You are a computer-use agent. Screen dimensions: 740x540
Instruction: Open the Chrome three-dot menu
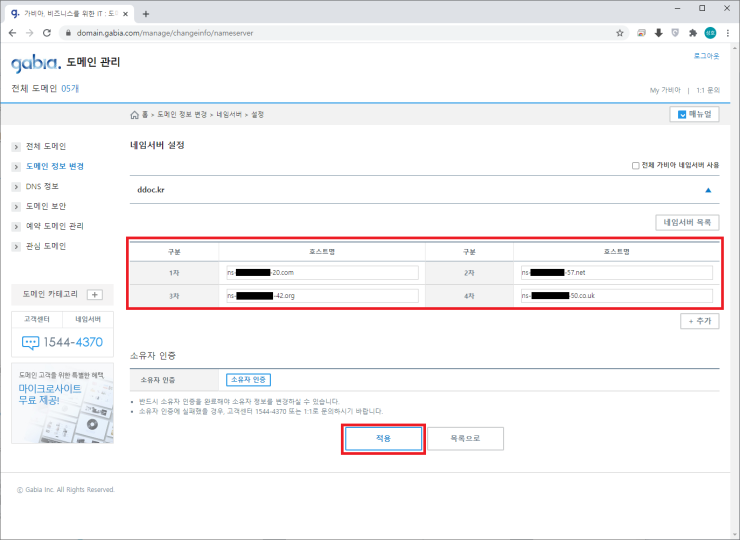(x=727, y=32)
